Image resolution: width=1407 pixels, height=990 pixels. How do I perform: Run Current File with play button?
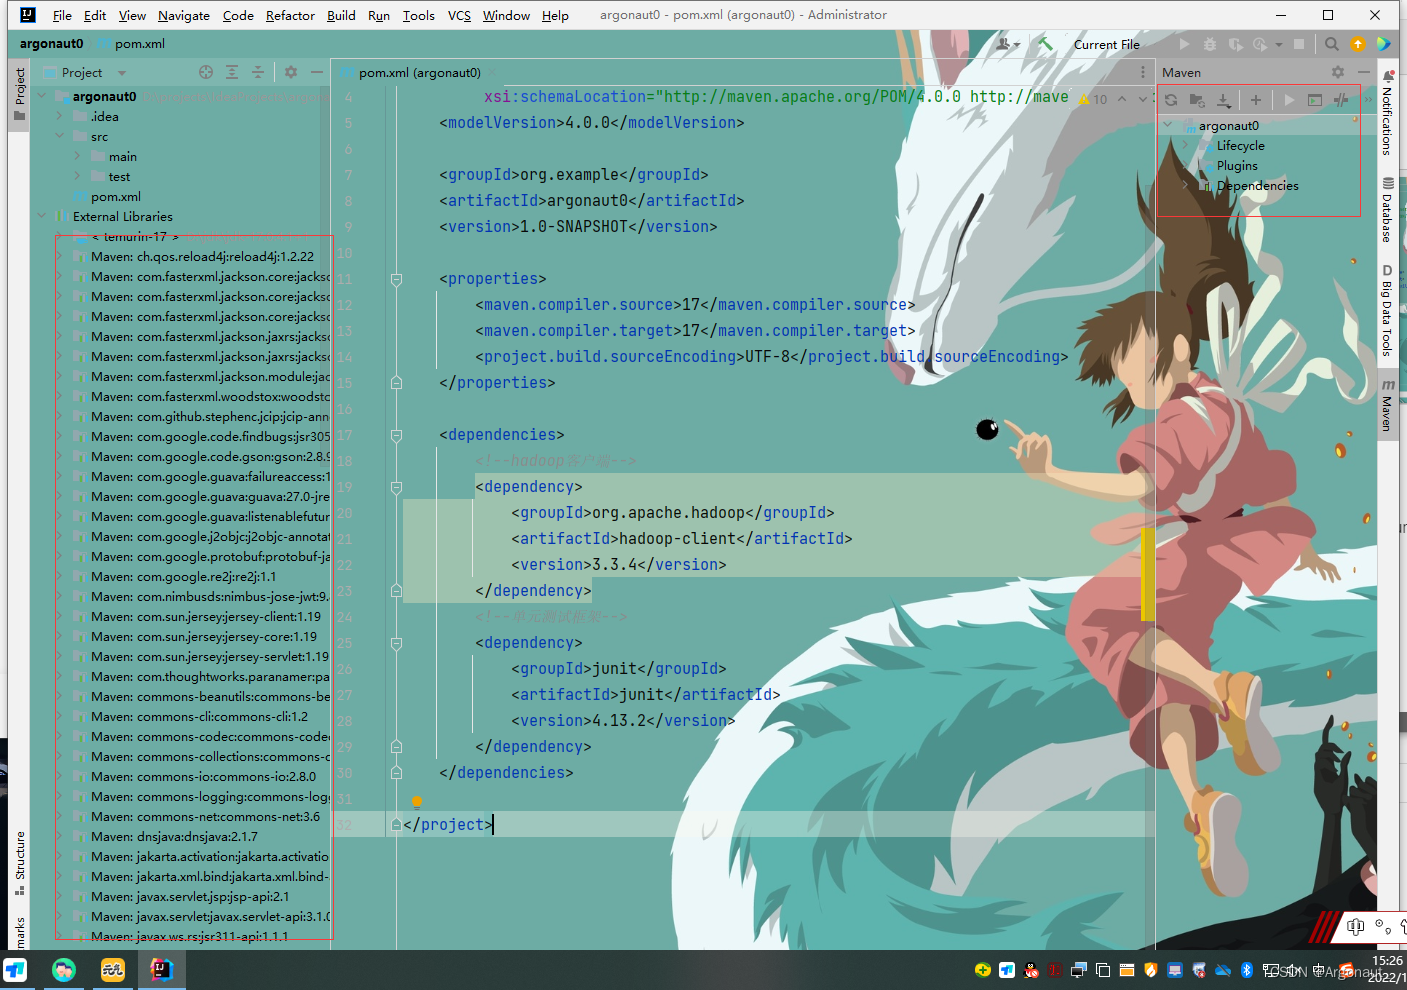[1185, 44]
